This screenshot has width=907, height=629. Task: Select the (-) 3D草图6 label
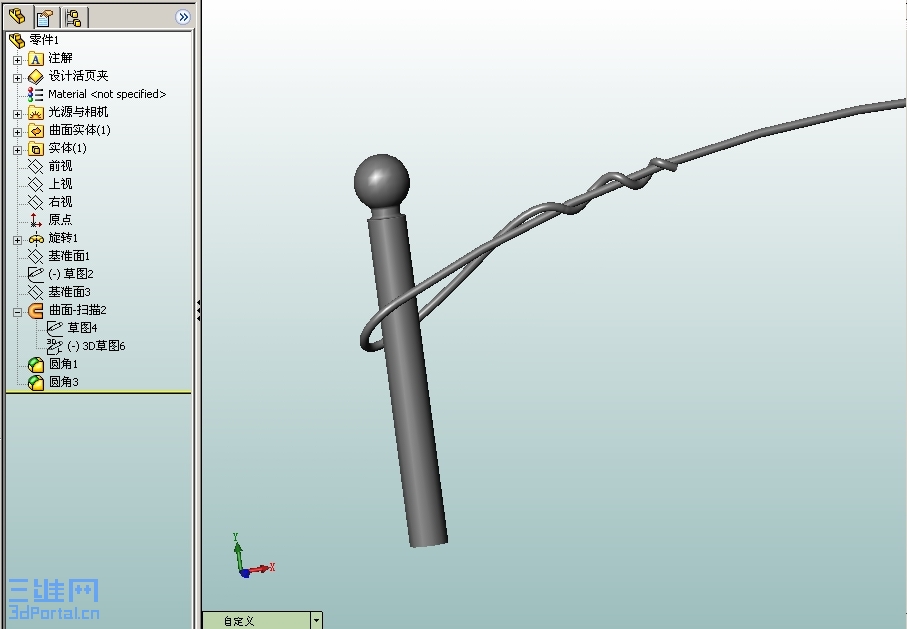(x=96, y=346)
